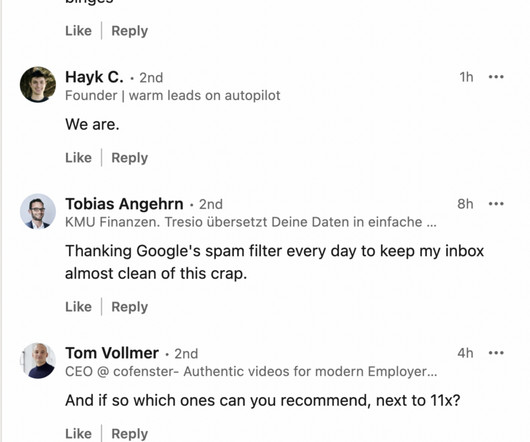Open Tom Vollmer's profile via name

click(112, 353)
